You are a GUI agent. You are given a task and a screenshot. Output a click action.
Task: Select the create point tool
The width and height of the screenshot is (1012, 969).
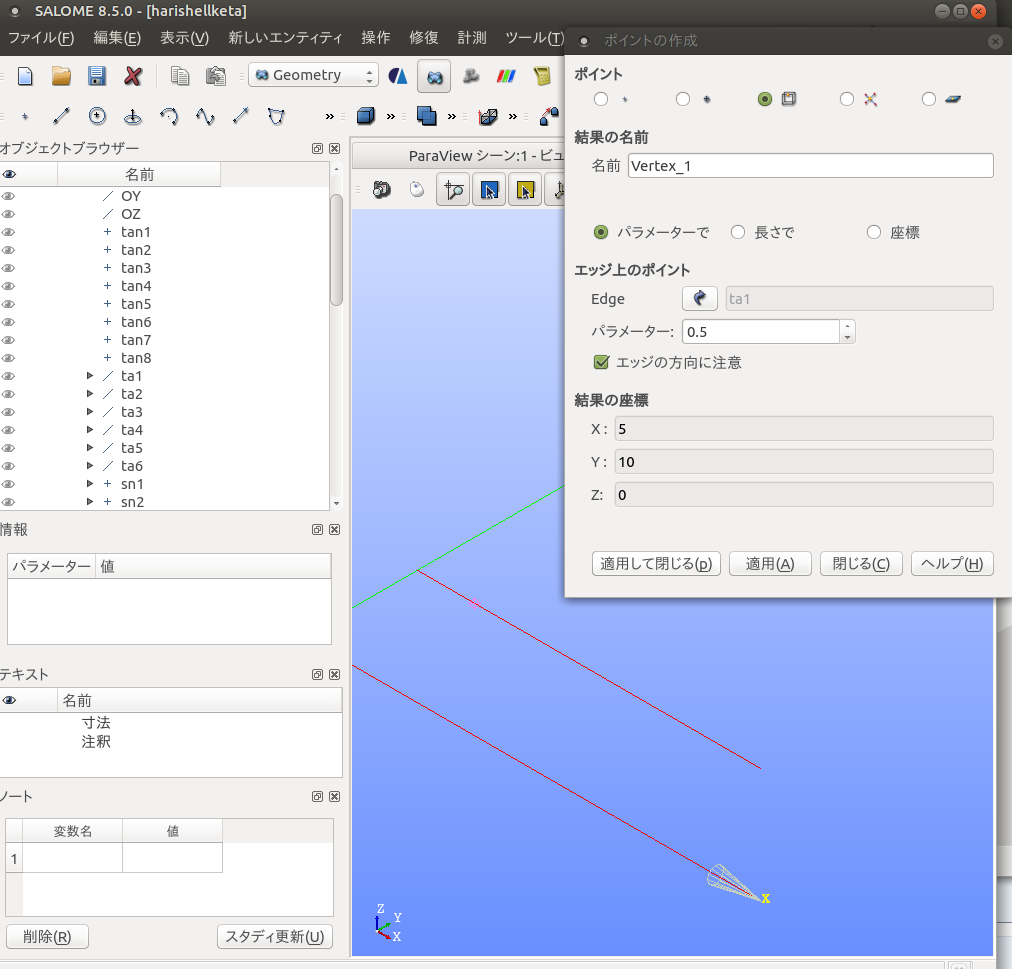[25, 117]
